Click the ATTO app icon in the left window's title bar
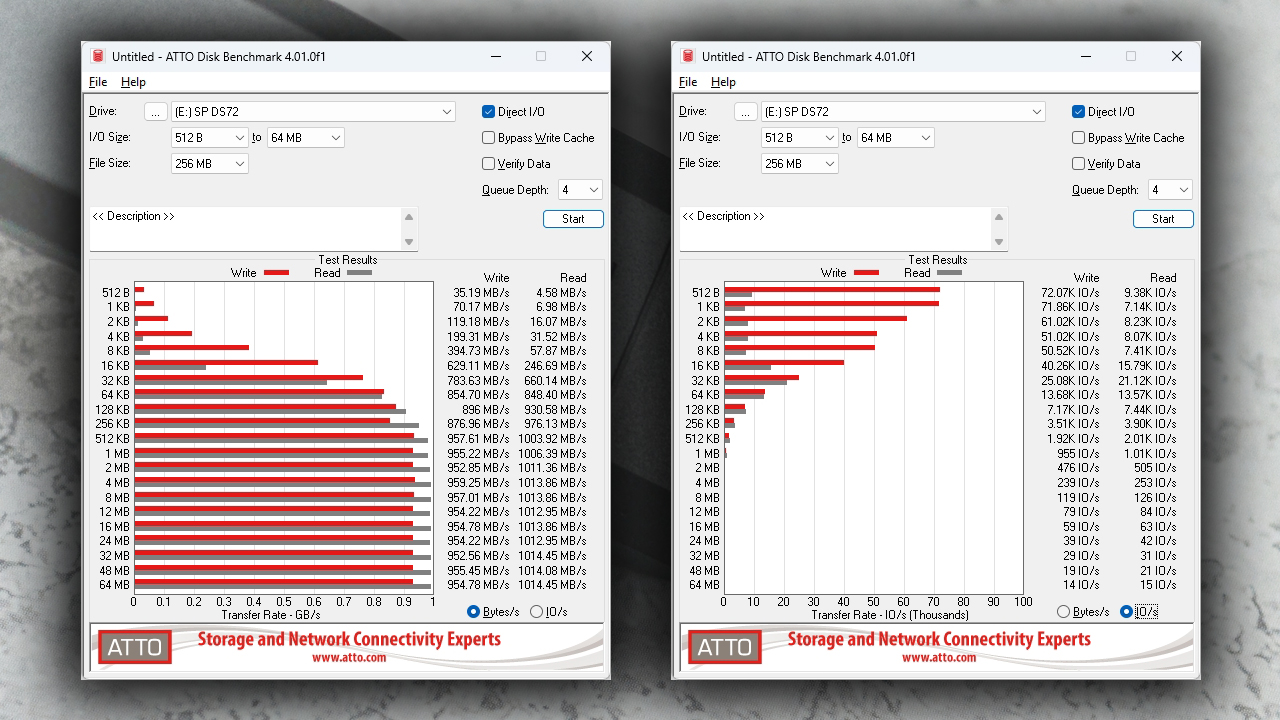 coord(98,57)
